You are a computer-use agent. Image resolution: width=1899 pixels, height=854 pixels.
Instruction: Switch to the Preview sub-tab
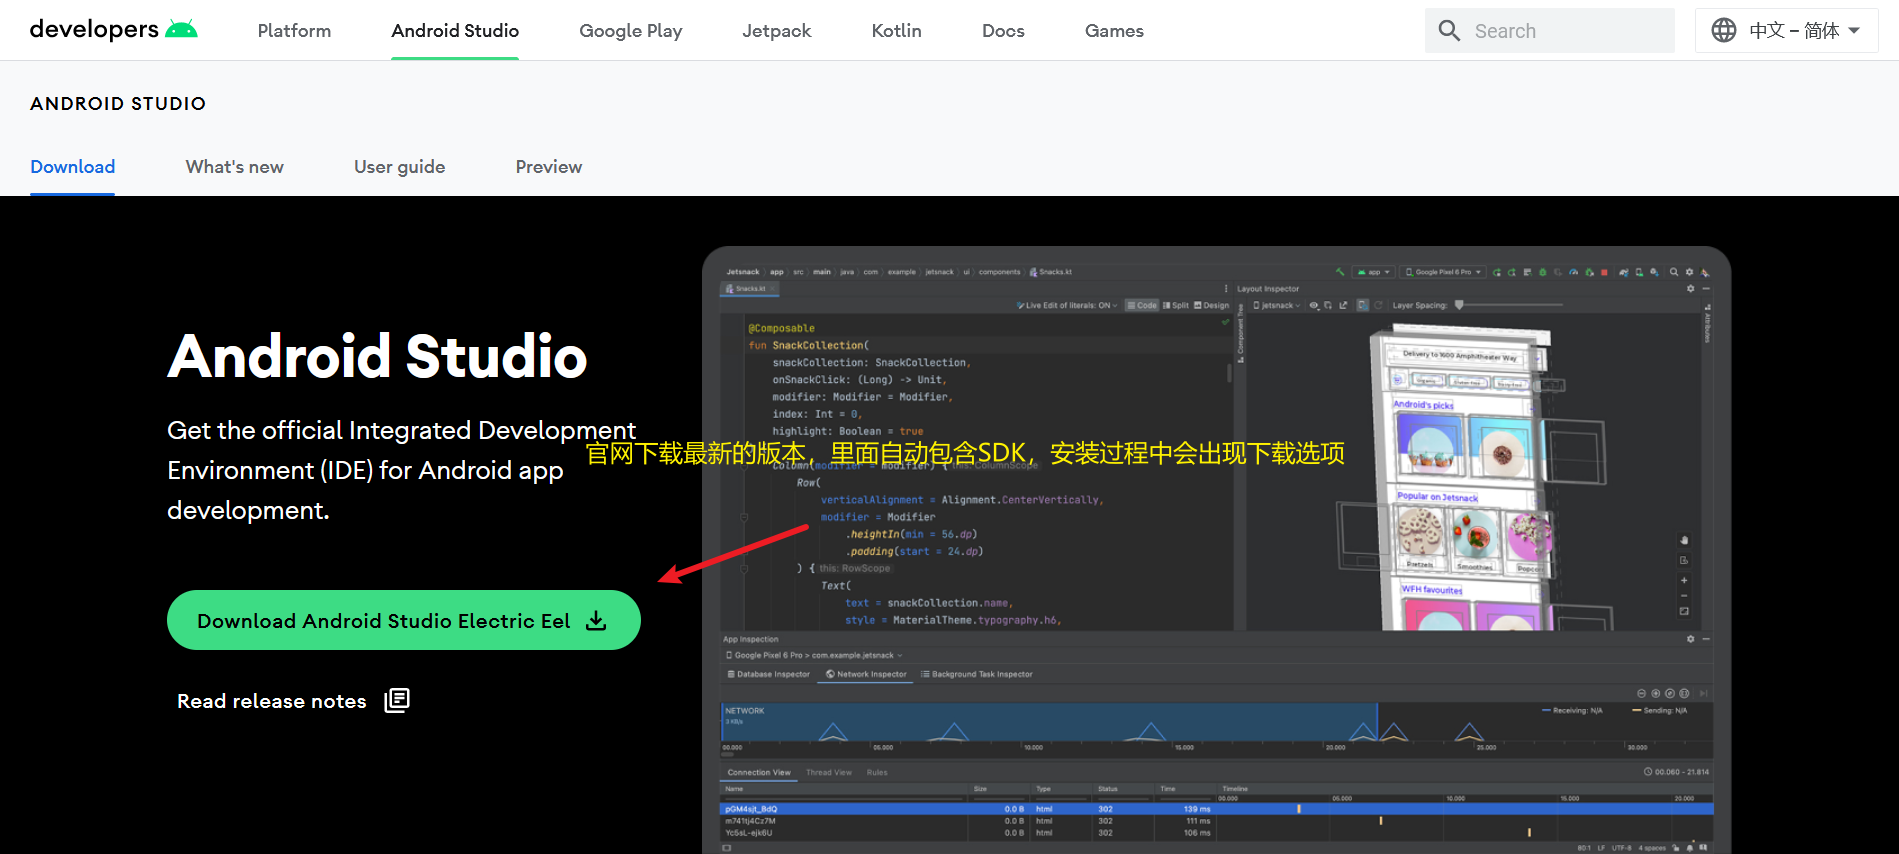pos(549,167)
